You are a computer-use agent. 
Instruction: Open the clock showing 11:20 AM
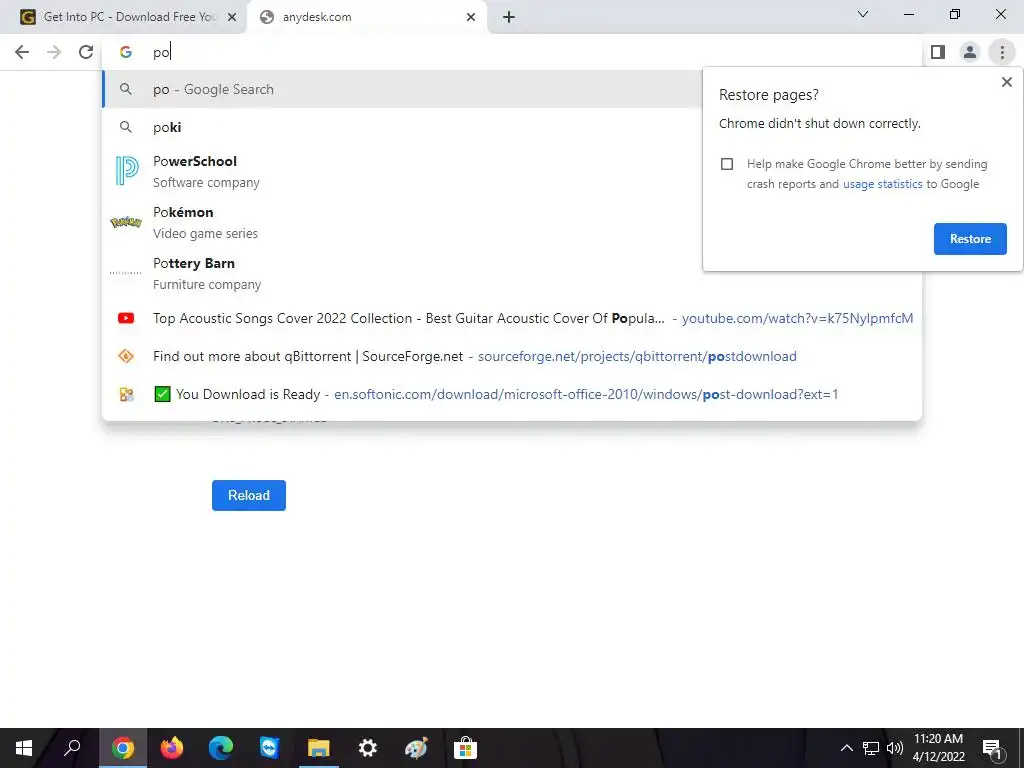[x=938, y=748]
